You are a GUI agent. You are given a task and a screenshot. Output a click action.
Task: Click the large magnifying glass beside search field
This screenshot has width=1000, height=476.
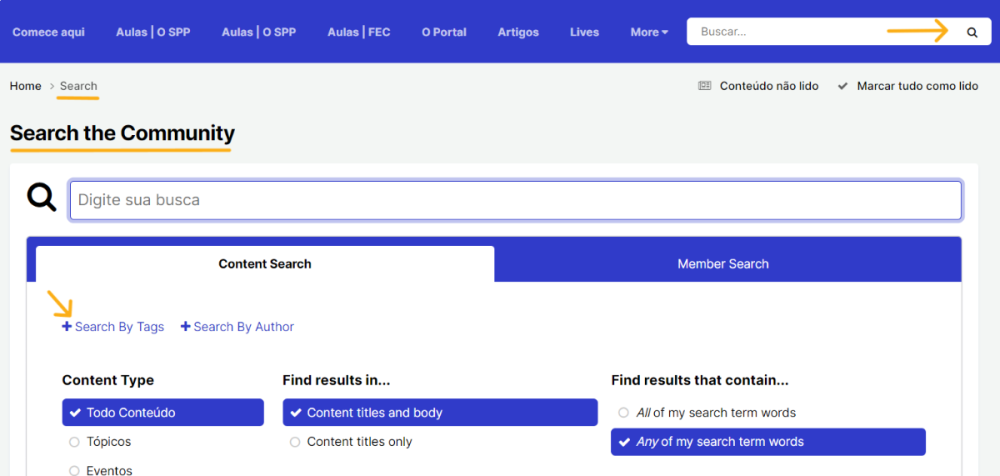[41, 198]
